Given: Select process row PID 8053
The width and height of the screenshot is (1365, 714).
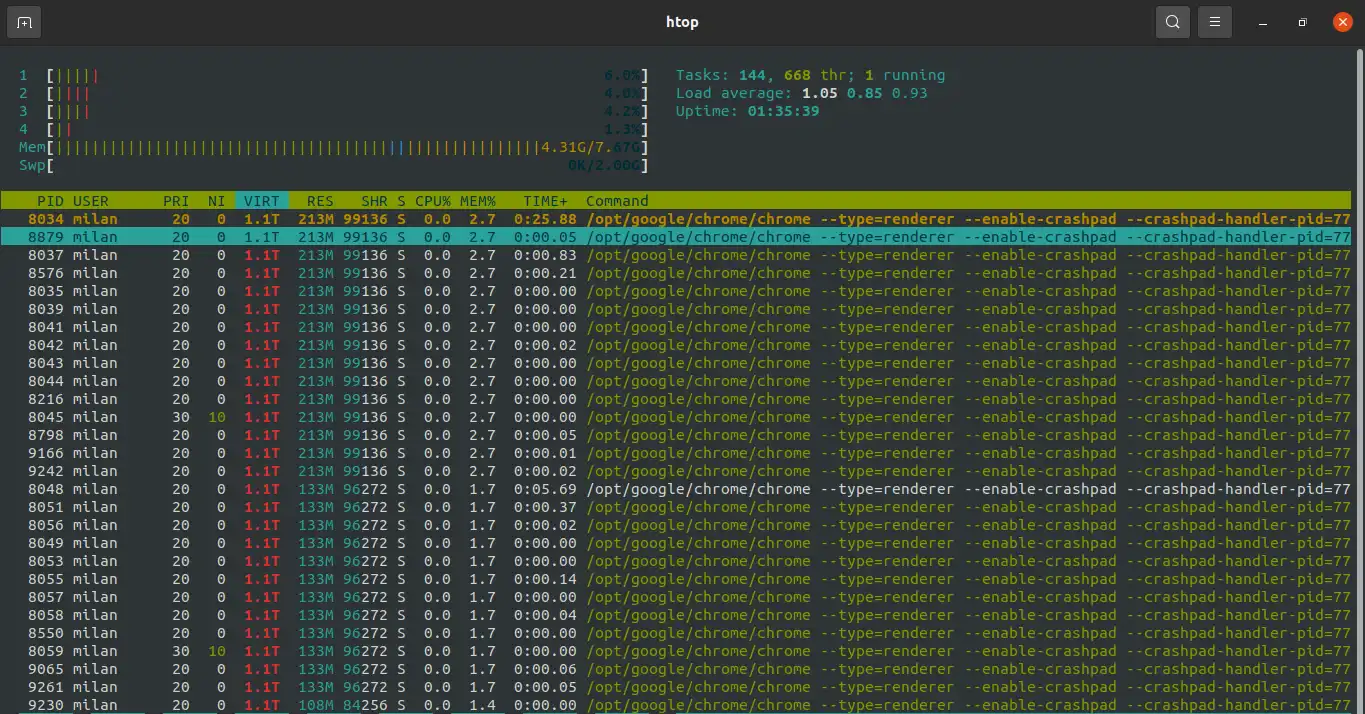Looking at the screenshot, I should (x=676, y=561).
